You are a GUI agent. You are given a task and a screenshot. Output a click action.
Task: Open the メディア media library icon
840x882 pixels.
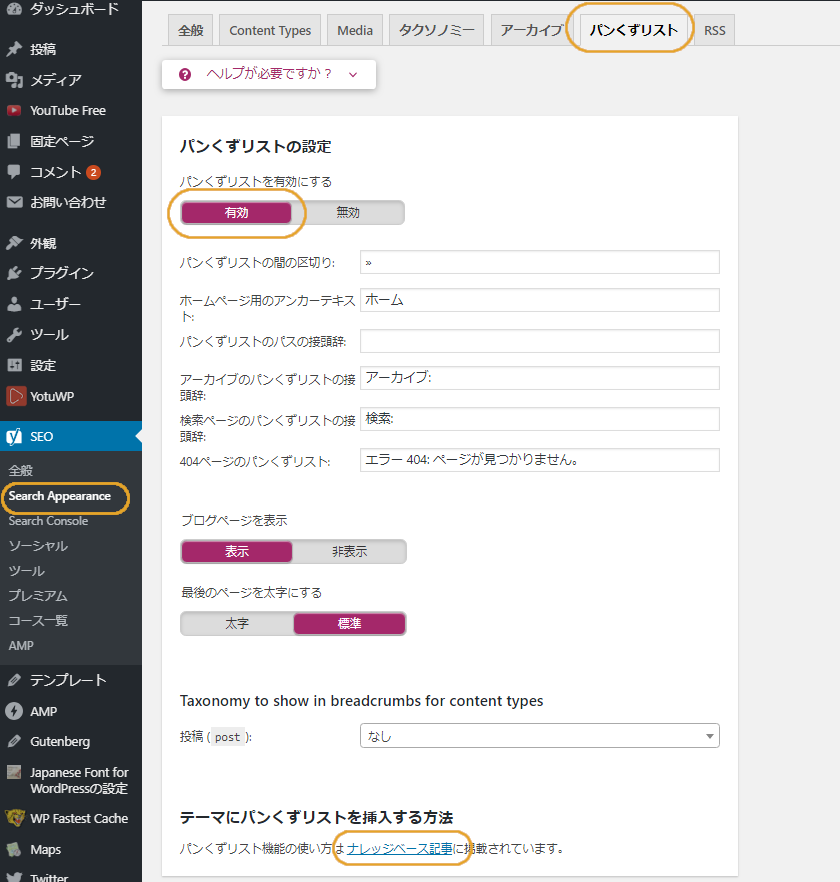pos(14,80)
